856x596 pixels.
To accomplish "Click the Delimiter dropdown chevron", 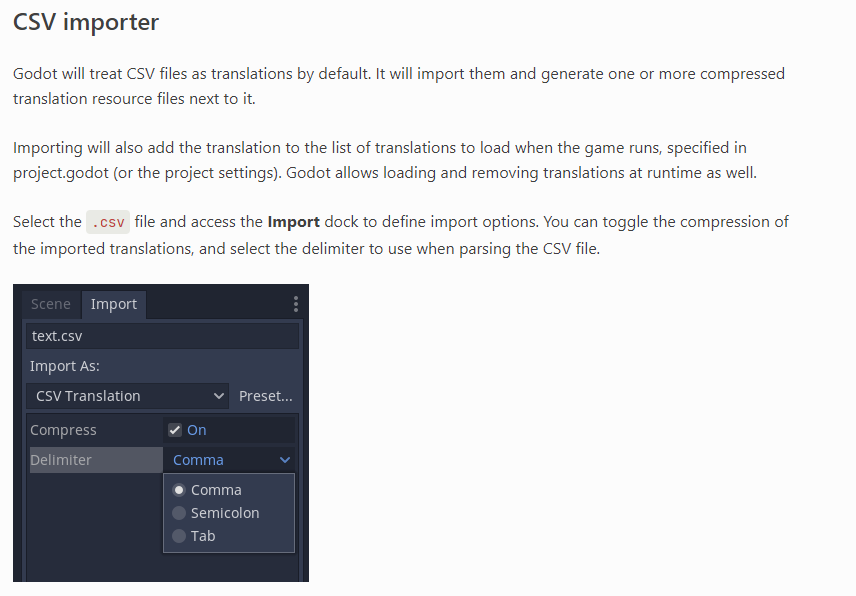I will 287,460.
